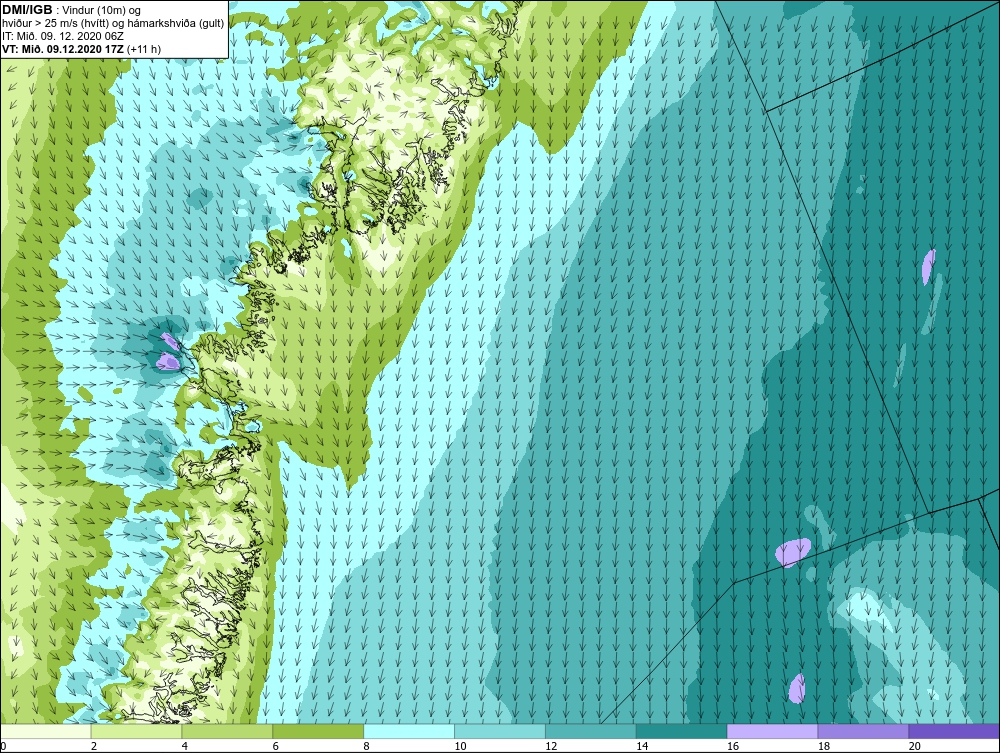1000x753 pixels.
Task: Click the 4–6 m/s green legend swatch
Action: tap(227, 731)
